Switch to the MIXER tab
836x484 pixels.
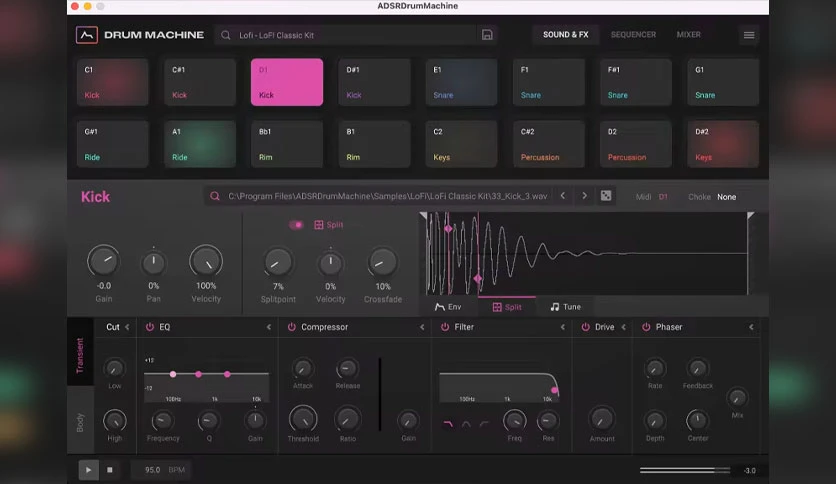tap(688, 35)
